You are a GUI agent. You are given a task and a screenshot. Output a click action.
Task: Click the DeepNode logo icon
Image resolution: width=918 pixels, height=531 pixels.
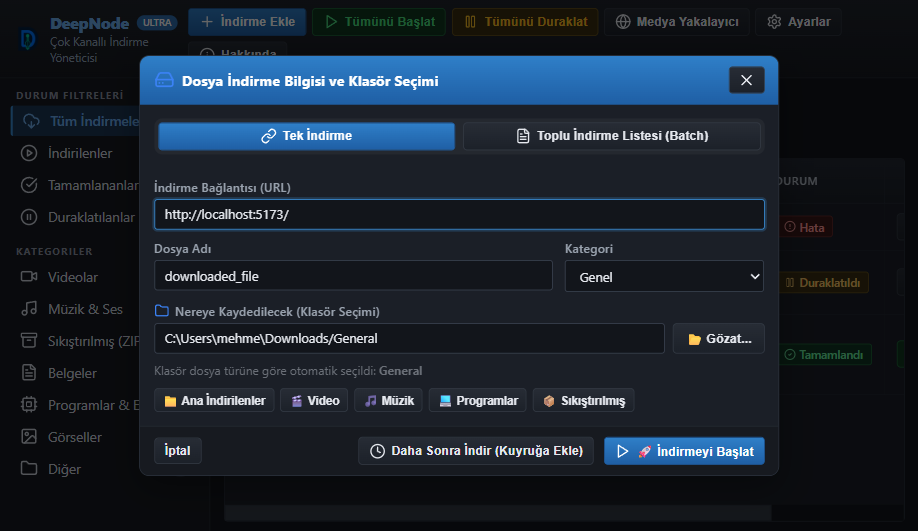click(x=28, y=40)
